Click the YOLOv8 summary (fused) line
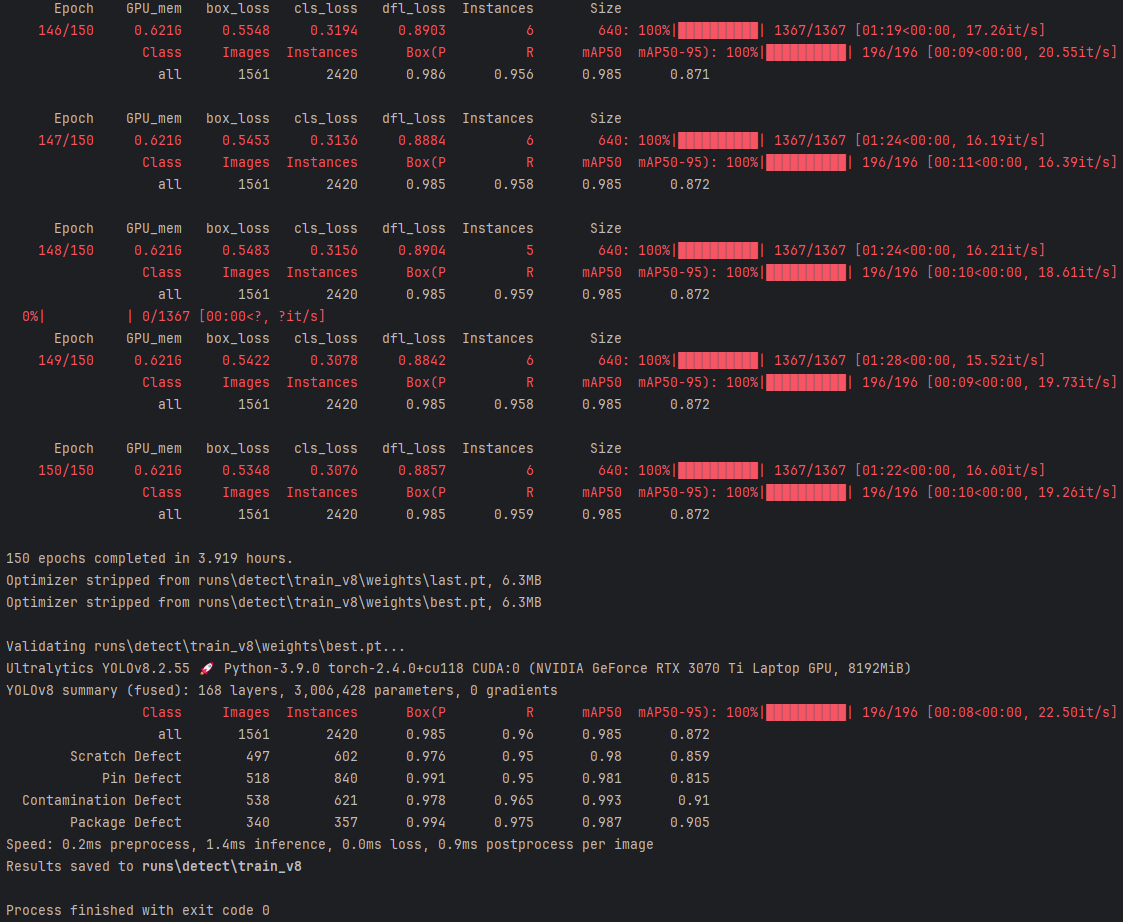The image size is (1123, 922). [x=281, y=690]
